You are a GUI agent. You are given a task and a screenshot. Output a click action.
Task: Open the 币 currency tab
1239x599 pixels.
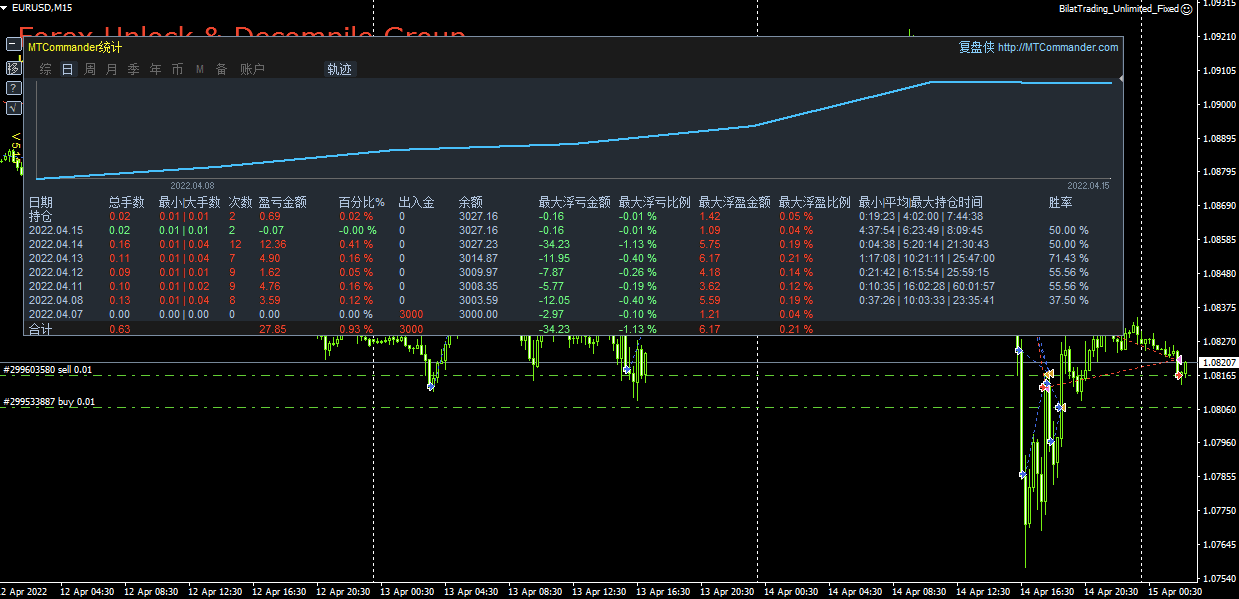click(x=178, y=70)
